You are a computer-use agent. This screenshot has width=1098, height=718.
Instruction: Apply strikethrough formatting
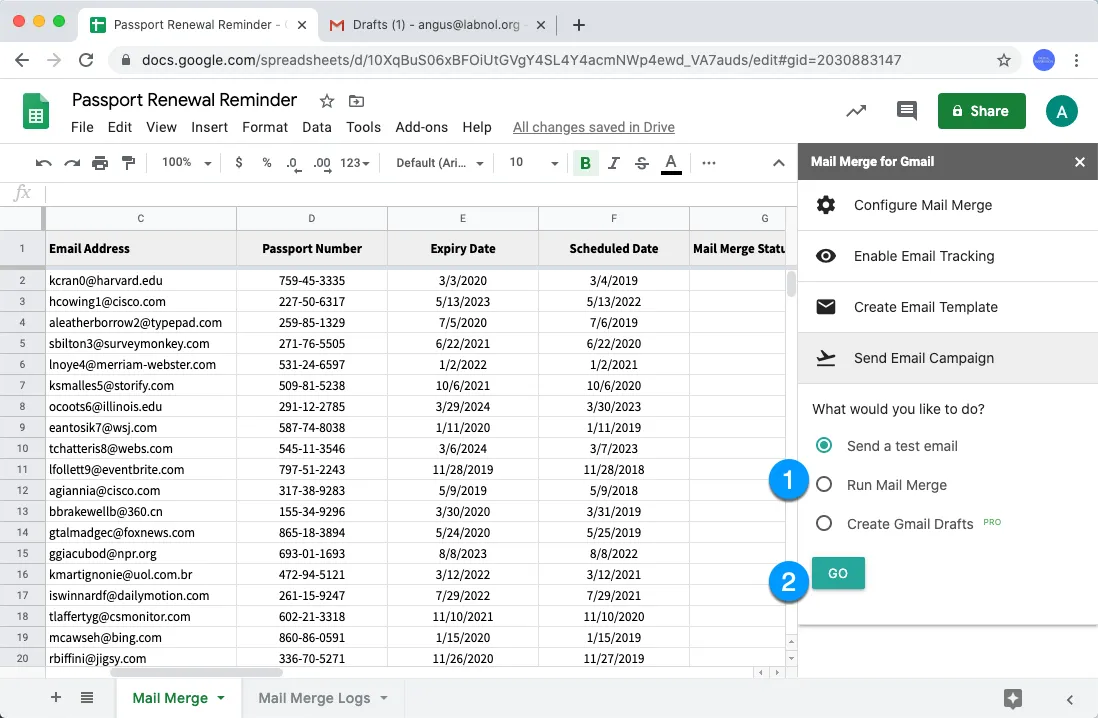642,163
